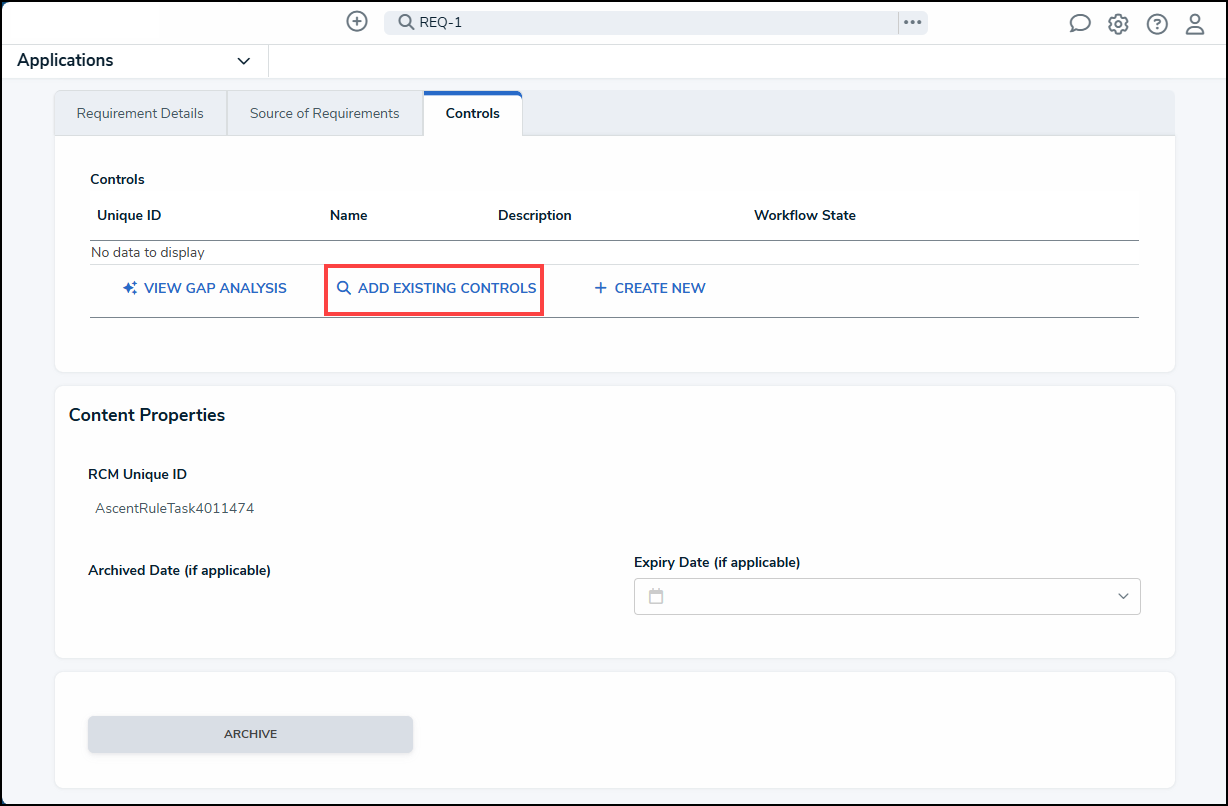Click the RCM Unique ID label

click(x=138, y=474)
